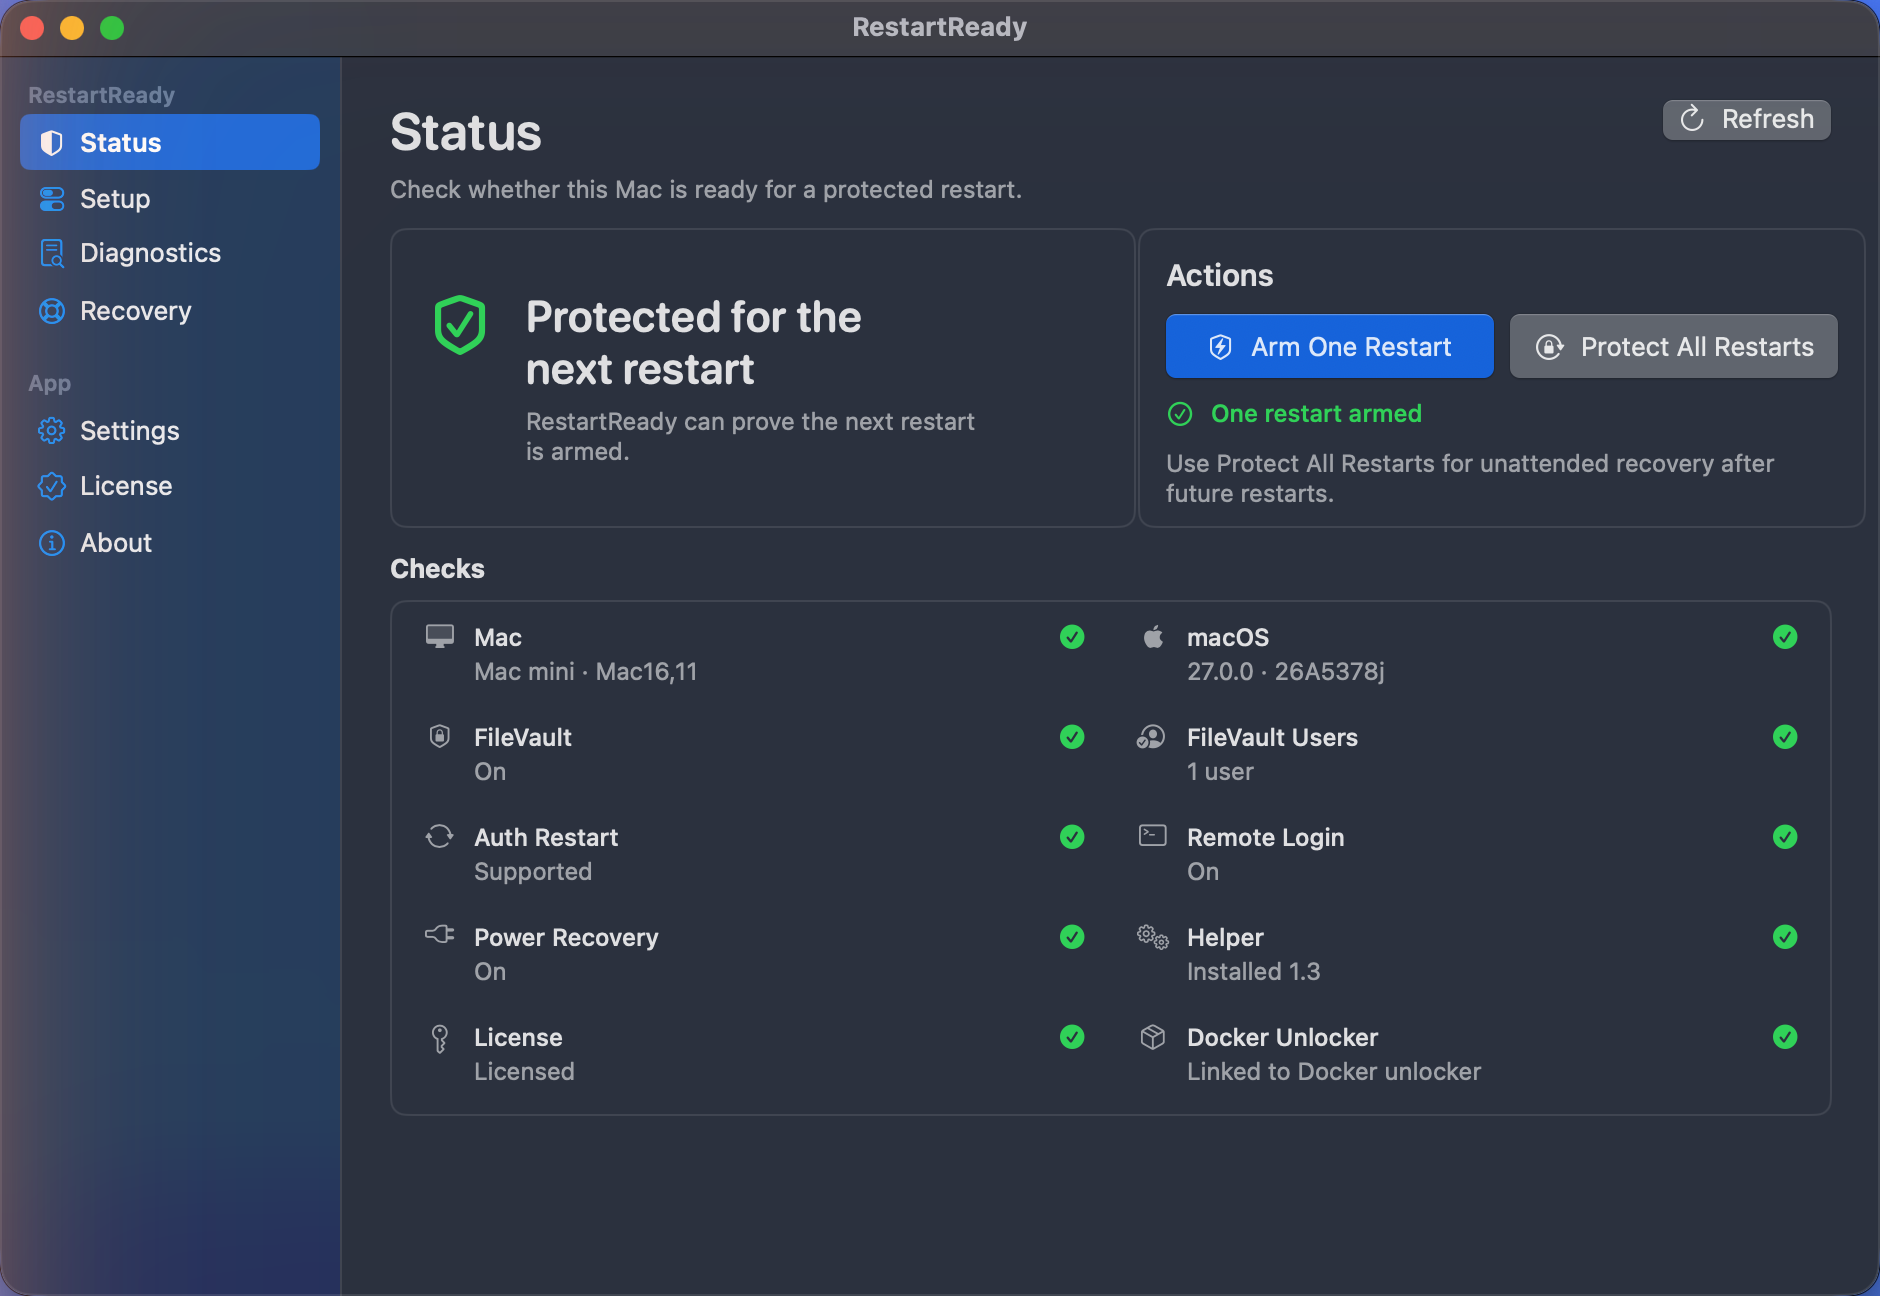Screen dimensions: 1880x1296
Task: Click the Refresh button
Action: click(x=1746, y=119)
